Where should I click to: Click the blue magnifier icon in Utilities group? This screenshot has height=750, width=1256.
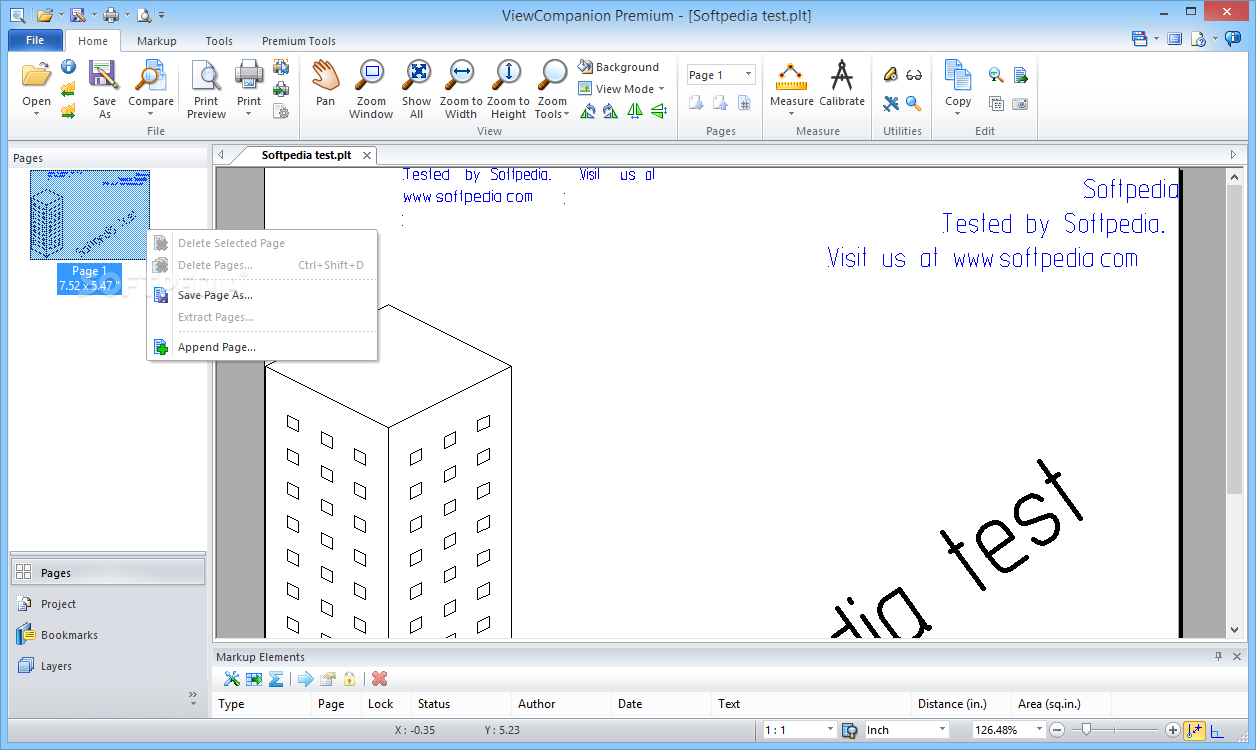point(914,103)
